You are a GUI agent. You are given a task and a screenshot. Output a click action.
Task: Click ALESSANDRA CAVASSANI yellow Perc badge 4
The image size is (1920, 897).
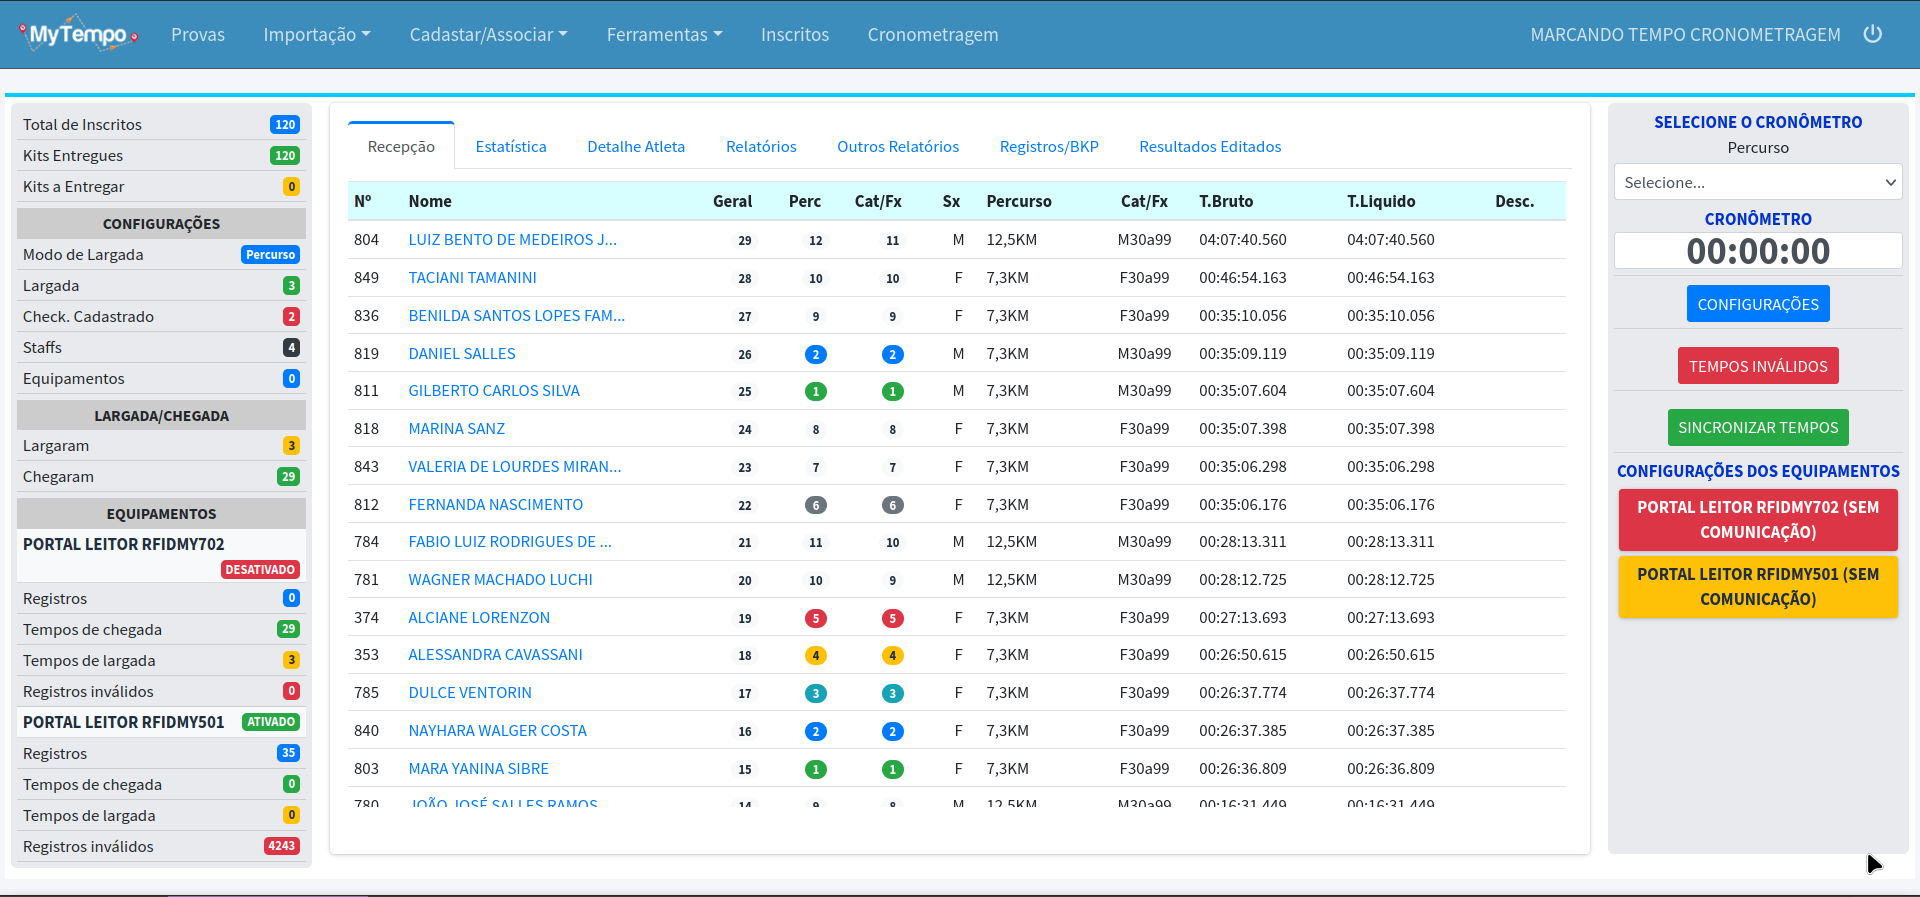click(816, 656)
